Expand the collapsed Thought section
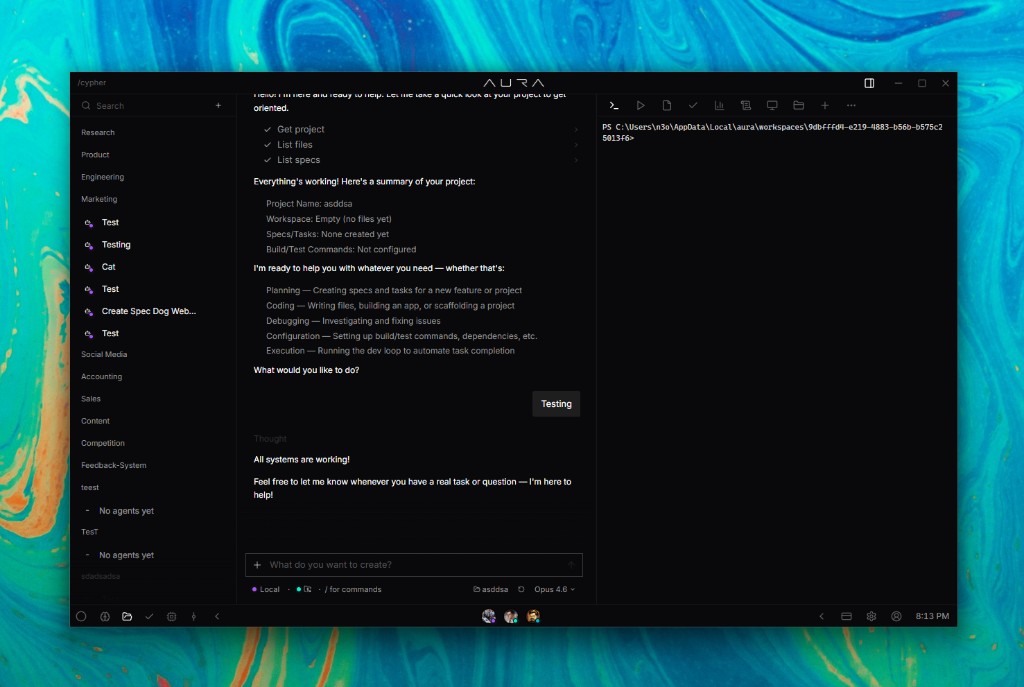The width and height of the screenshot is (1024, 687). (270, 439)
